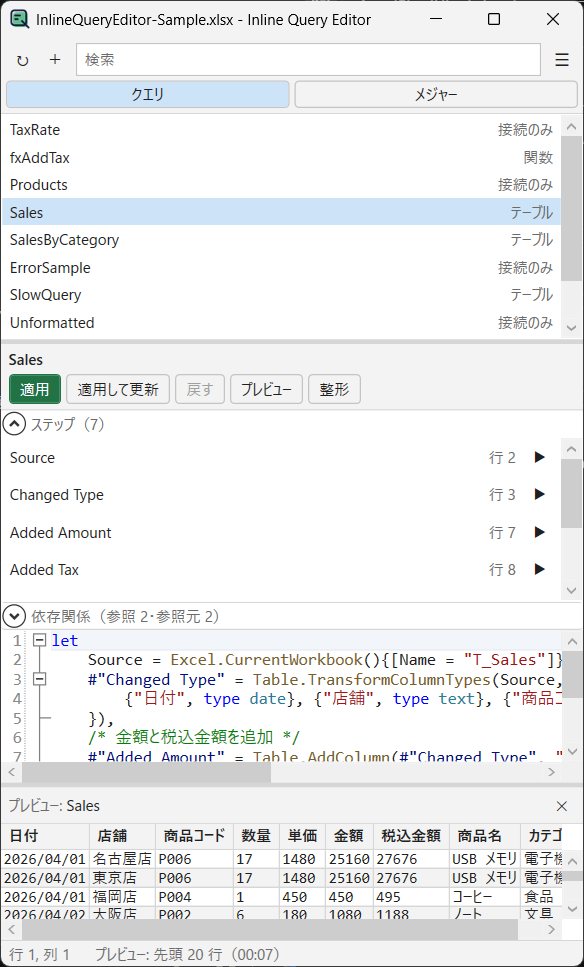Click into the 検索 search field
Image resolution: width=584 pixels, height=967 pixels.
pos(308,60)
